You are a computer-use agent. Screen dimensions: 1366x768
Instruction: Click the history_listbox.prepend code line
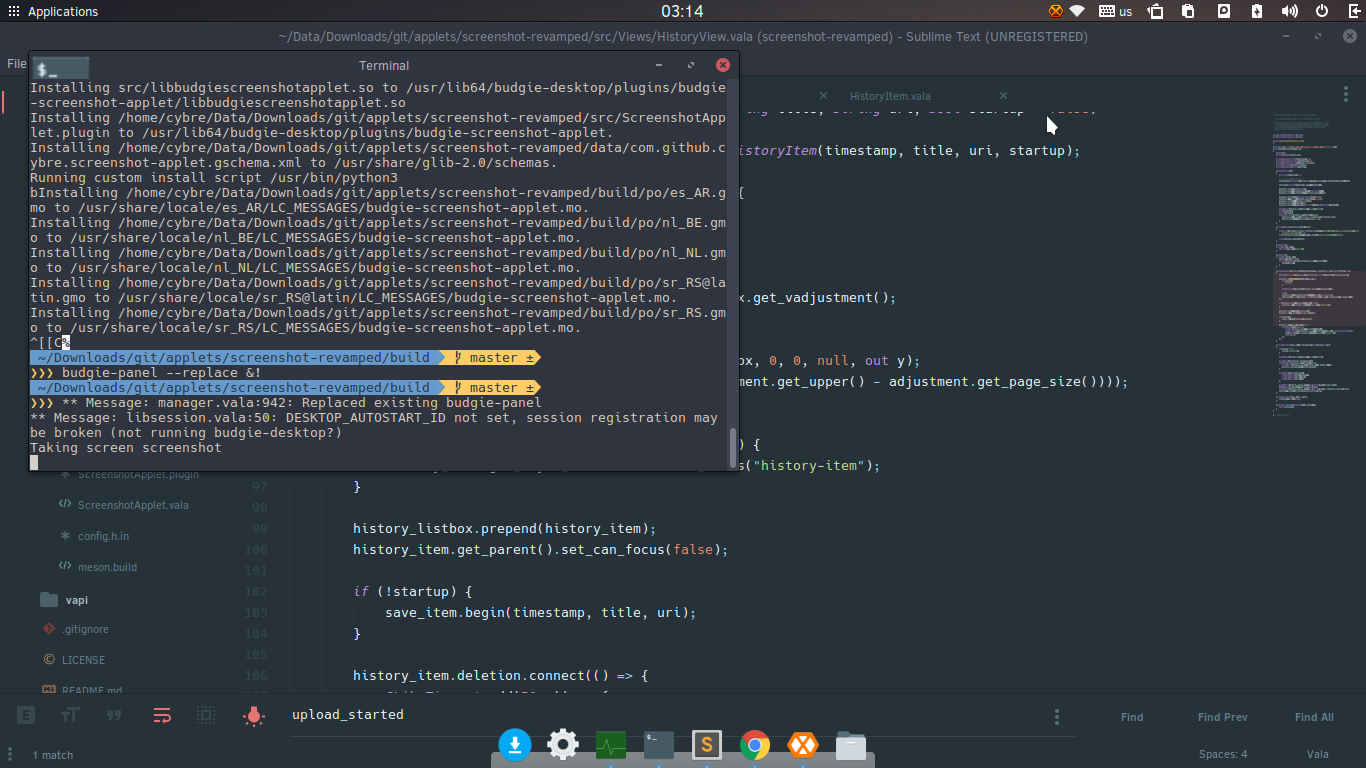(503, 528)
